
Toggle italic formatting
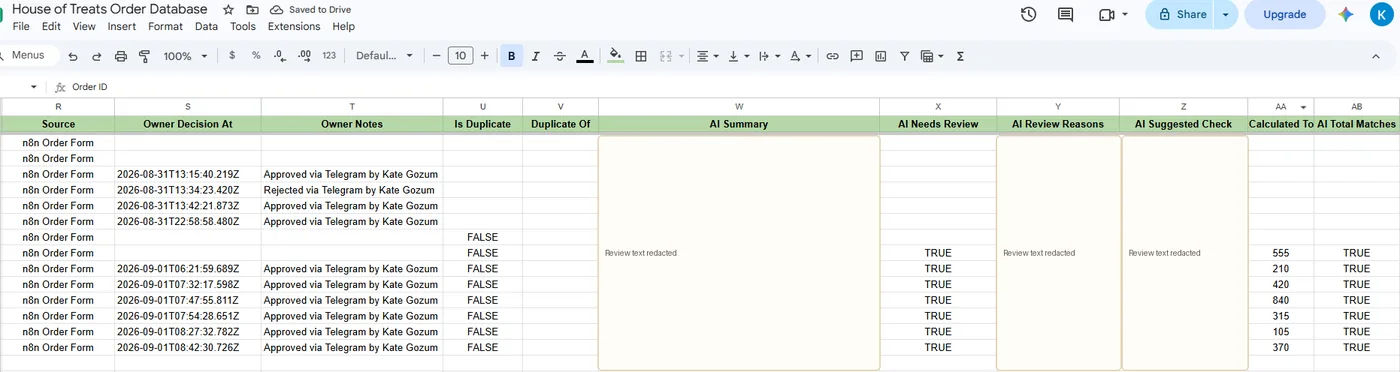(x=536, y=56)
